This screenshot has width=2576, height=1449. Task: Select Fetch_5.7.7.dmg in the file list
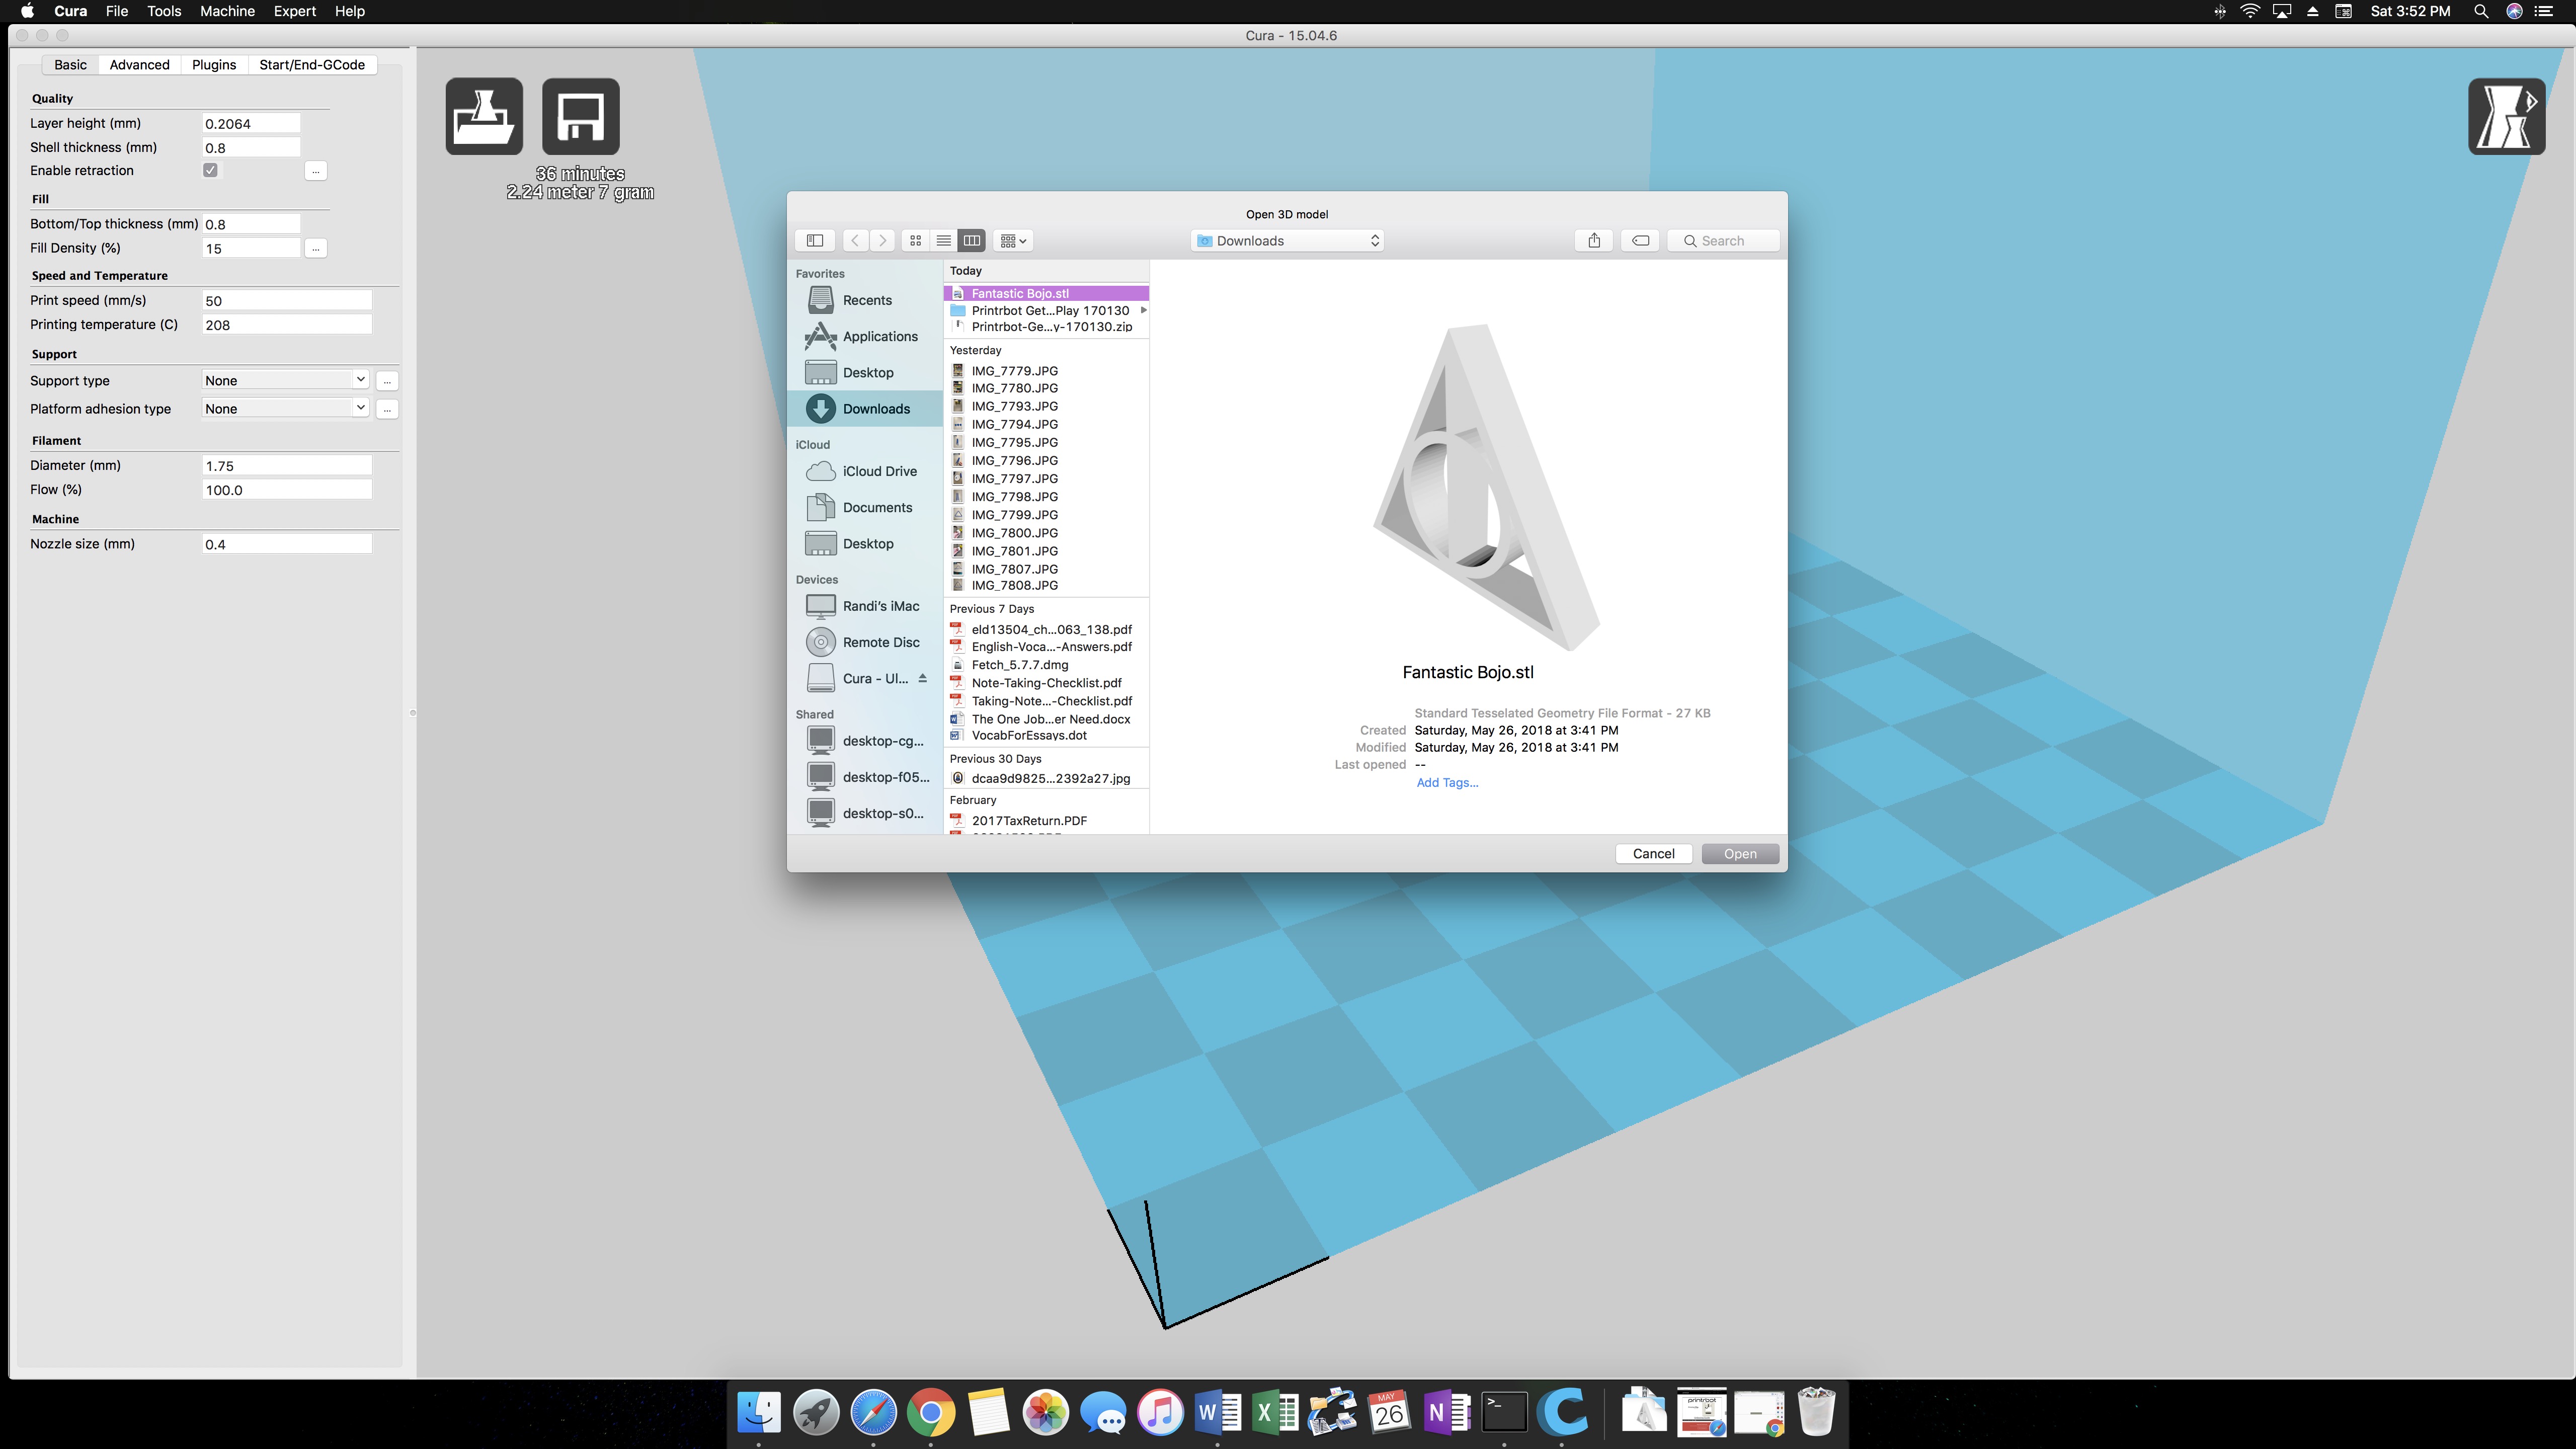[1046, 665]
